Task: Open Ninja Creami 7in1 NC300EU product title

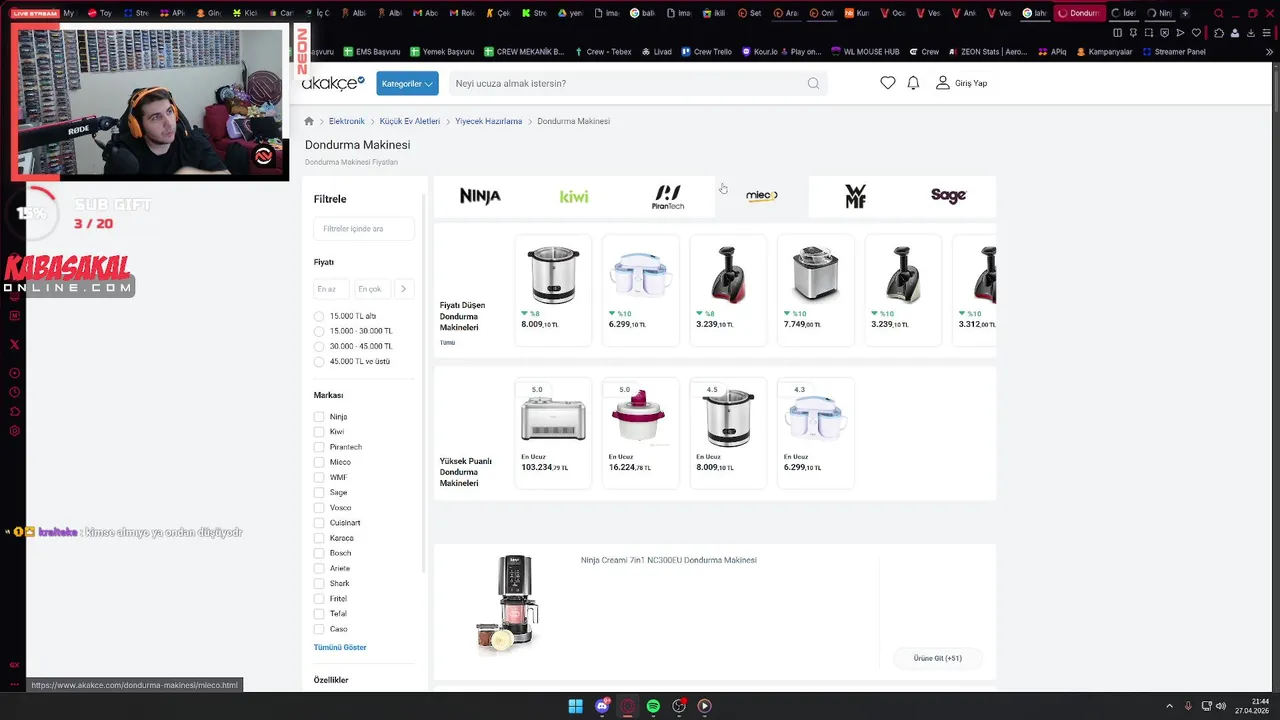Action: [669, 560]
